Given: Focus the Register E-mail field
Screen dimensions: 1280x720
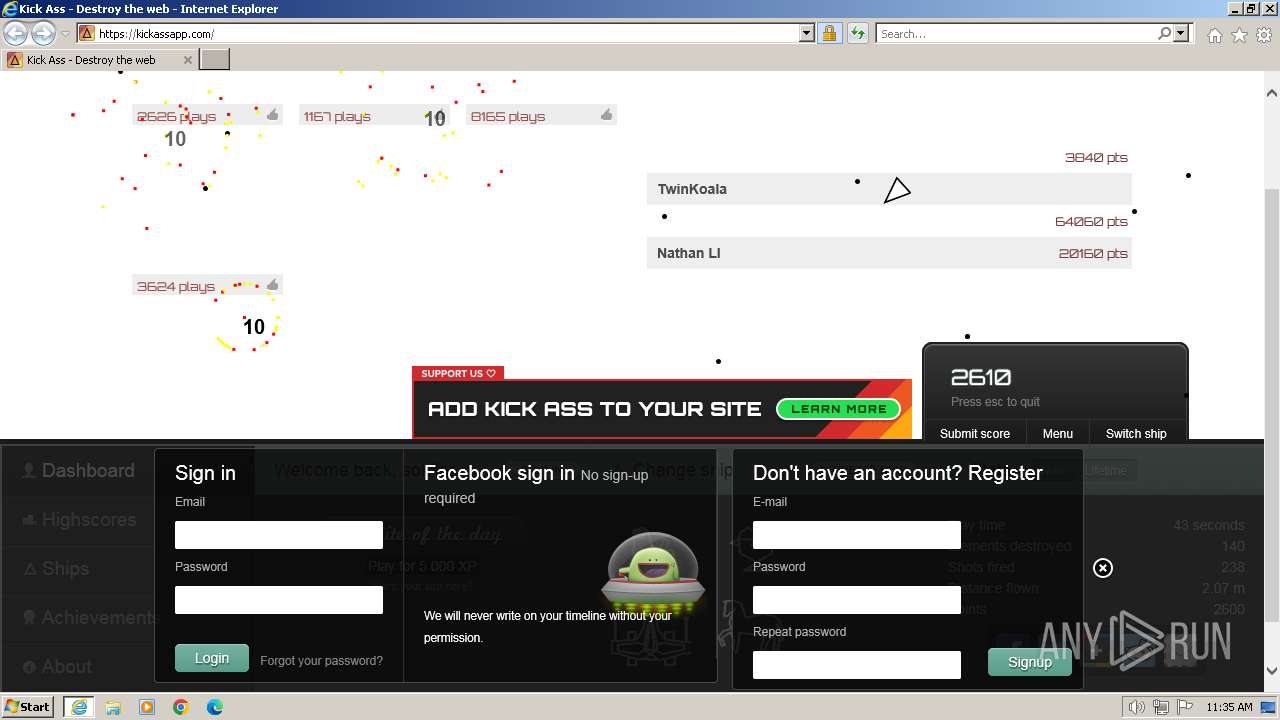Looking at the screenshot, I should pyautogui.click(x=857, y=535).
